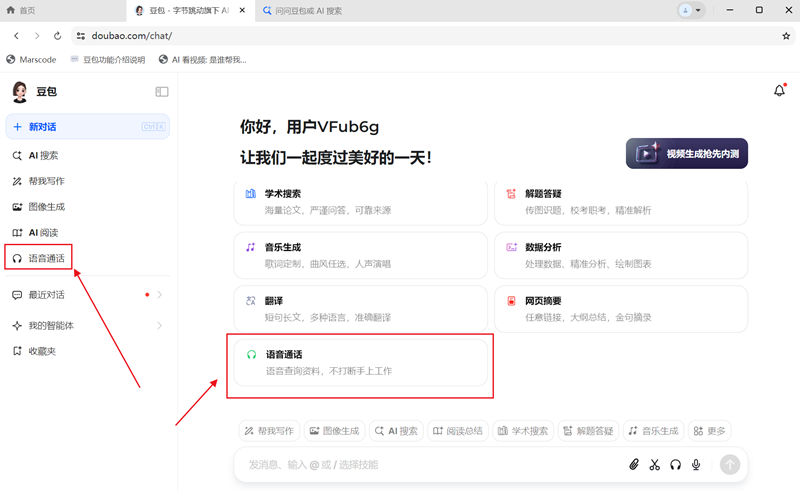Open the 翻译 card
The height and width of the screenshot is (492, 800).
[361, 309]
